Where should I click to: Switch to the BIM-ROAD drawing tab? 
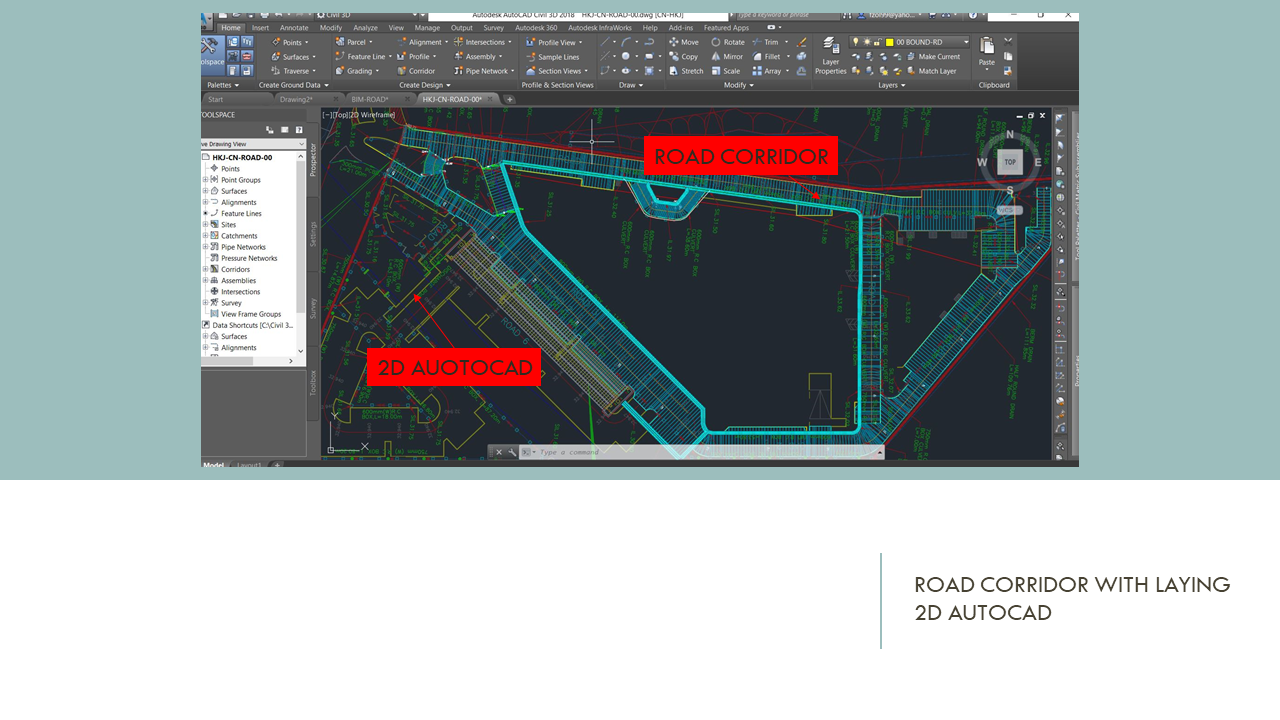pyautogui.click(x=370, y=100)
